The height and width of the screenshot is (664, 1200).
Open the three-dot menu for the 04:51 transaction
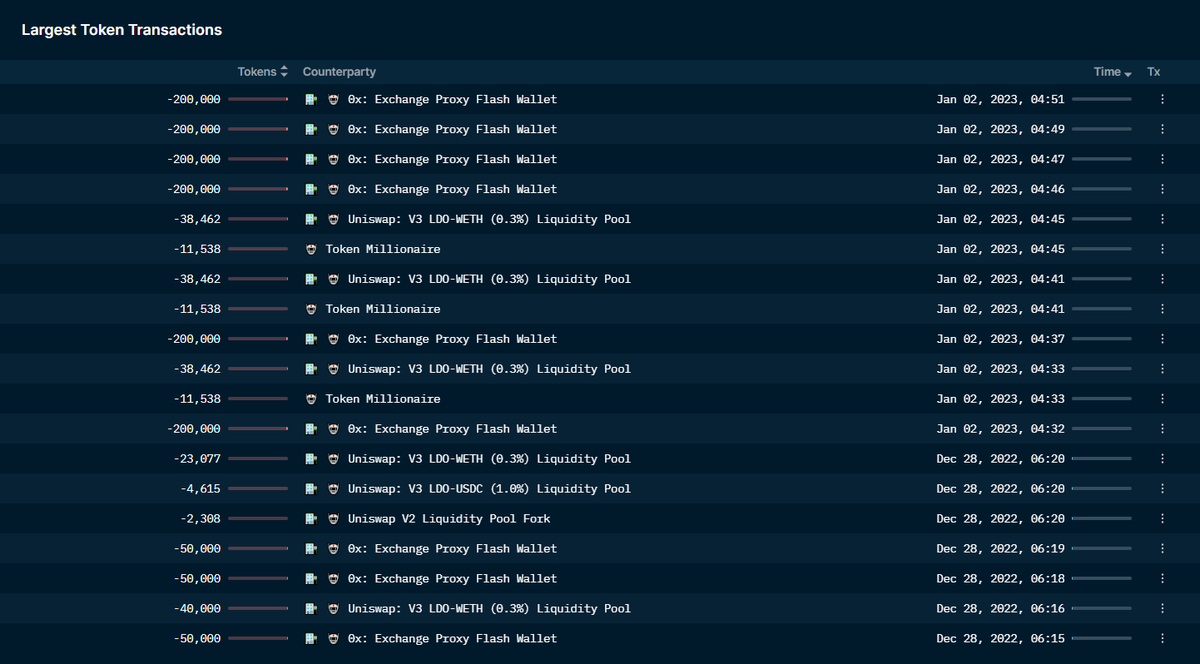[1162, 99]
